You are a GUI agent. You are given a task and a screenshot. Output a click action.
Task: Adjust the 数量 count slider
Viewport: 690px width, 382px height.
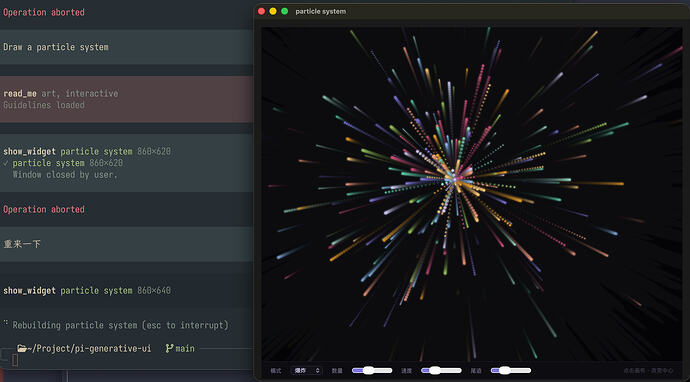click(372, 371)
